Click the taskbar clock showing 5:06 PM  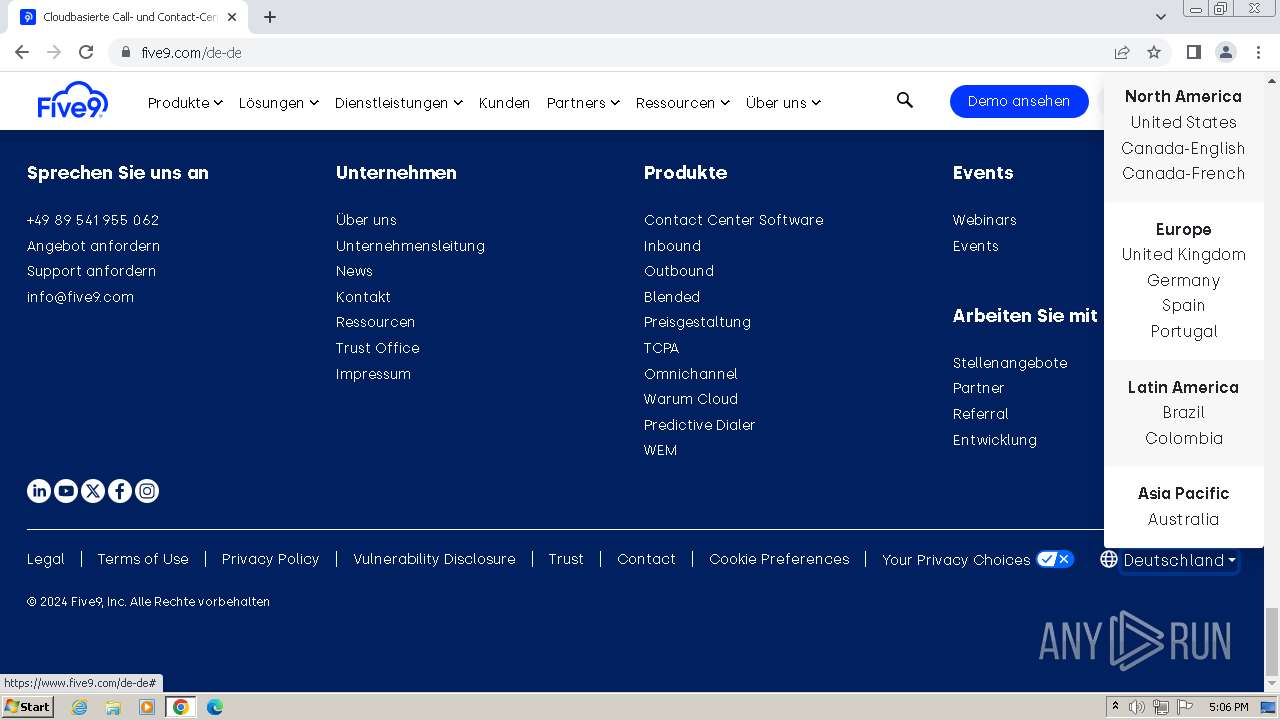pos(1228,707)
